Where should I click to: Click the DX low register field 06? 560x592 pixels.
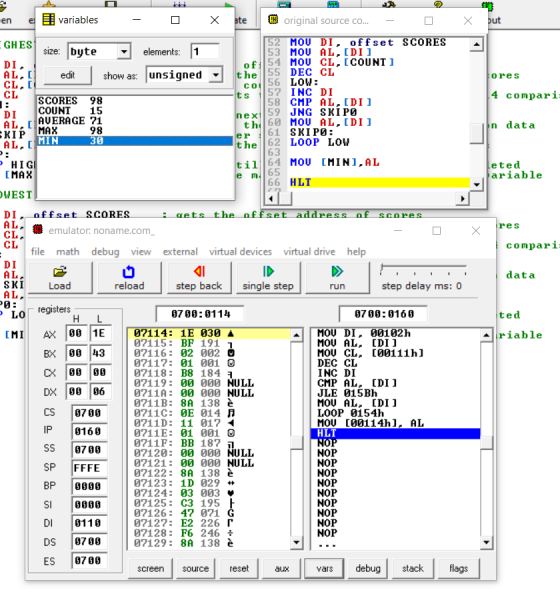click(x=100, y=392)
